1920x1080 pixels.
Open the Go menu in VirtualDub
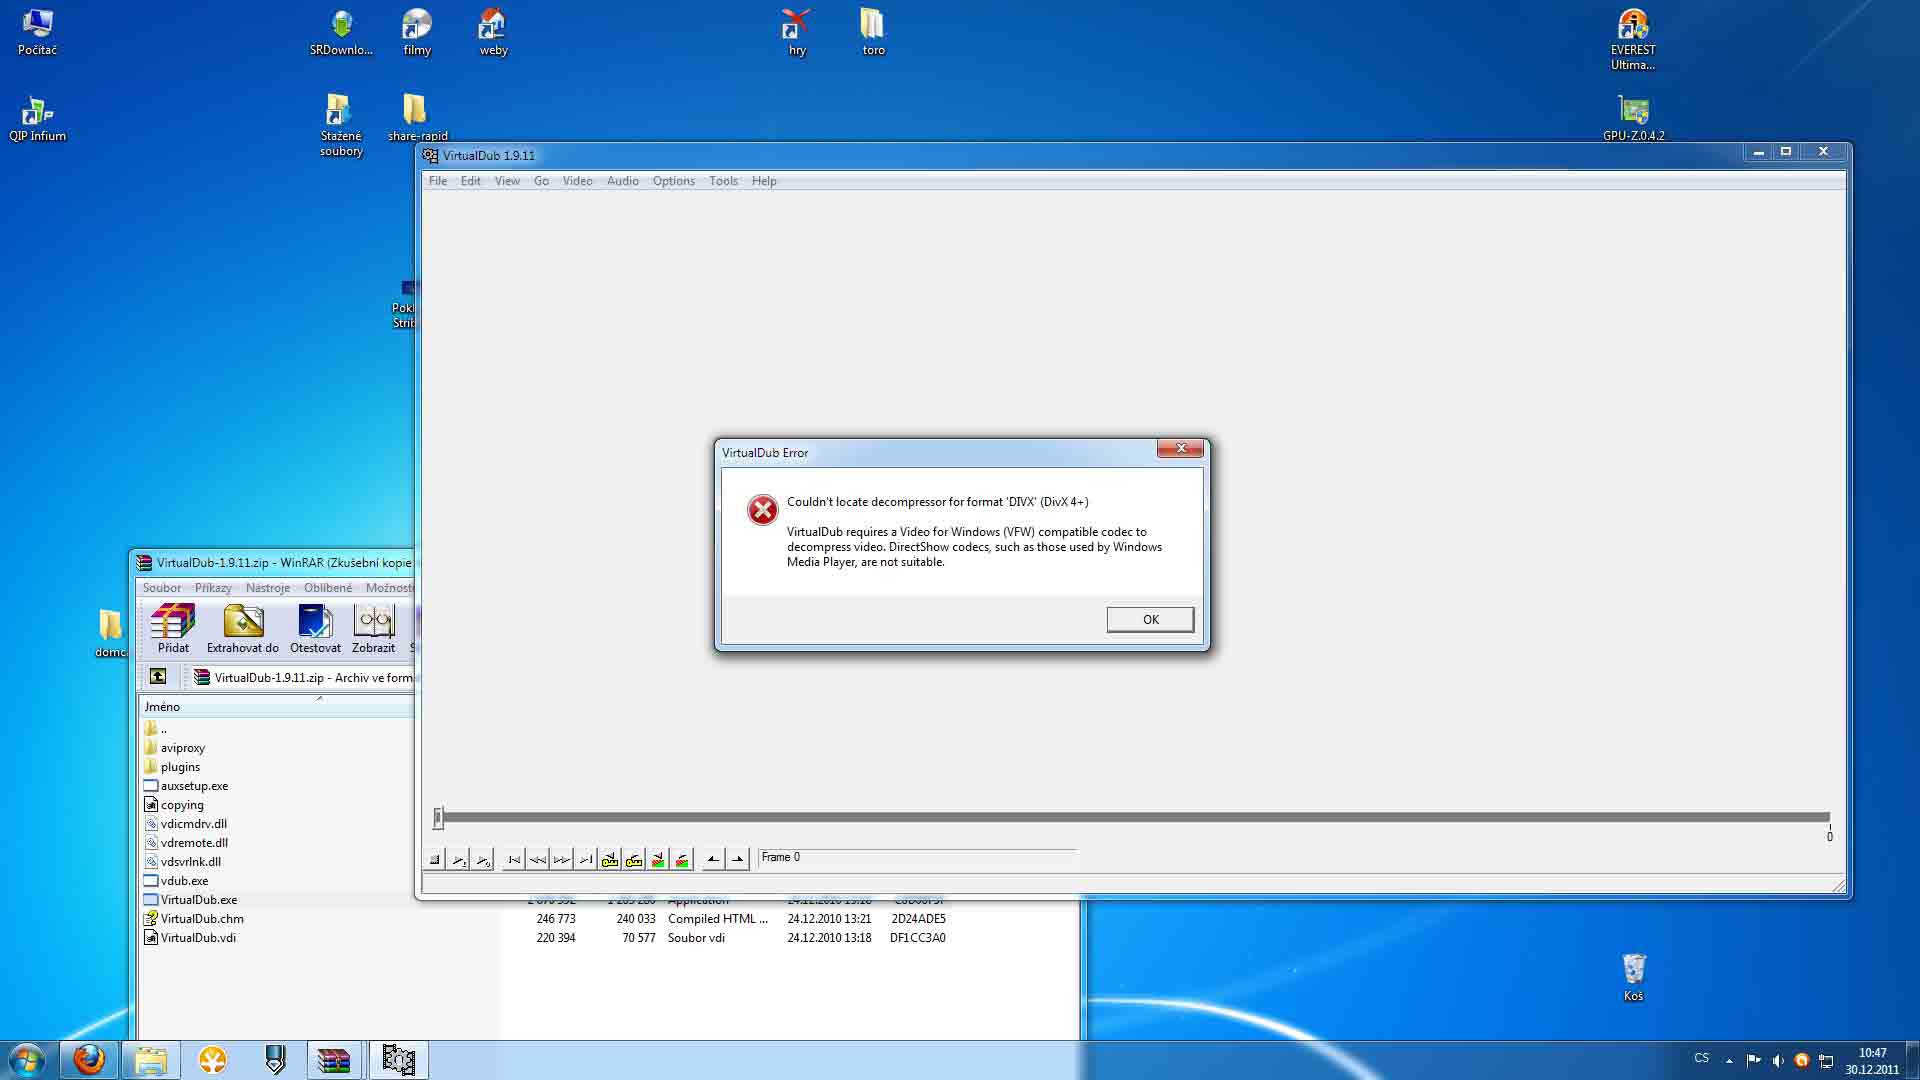tap(541, 181)
